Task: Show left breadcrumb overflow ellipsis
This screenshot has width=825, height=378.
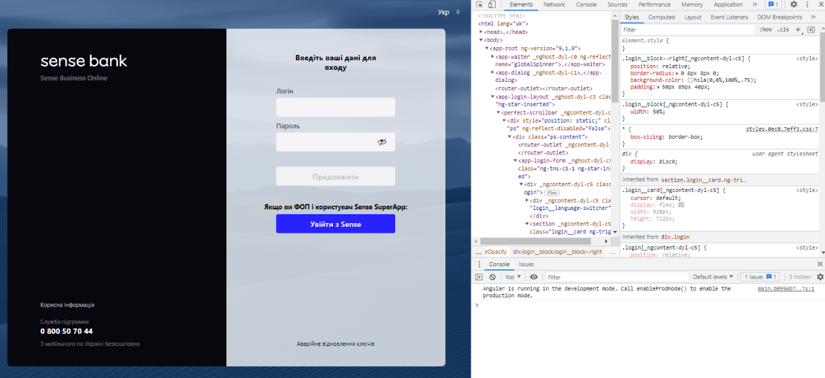Action: click(x=478, y=252)
